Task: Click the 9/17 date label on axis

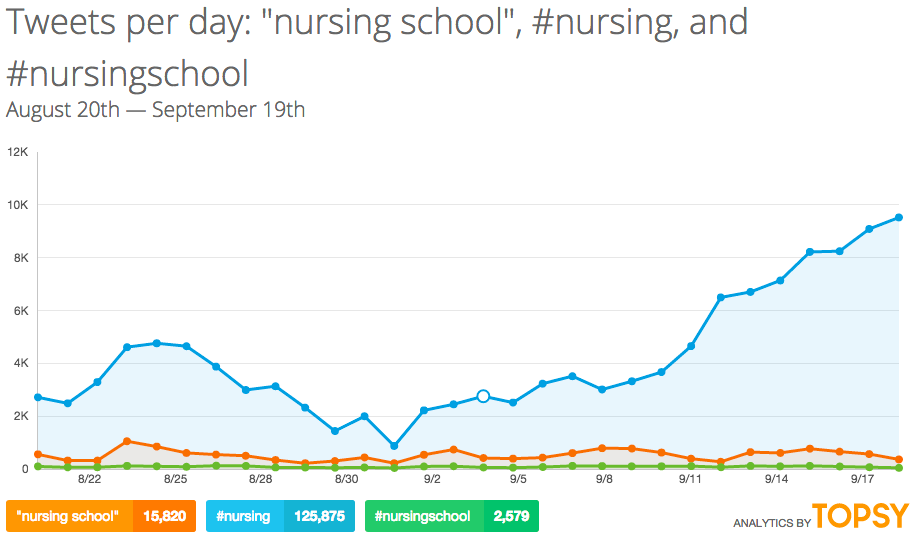Action: [x=863, y=479]
